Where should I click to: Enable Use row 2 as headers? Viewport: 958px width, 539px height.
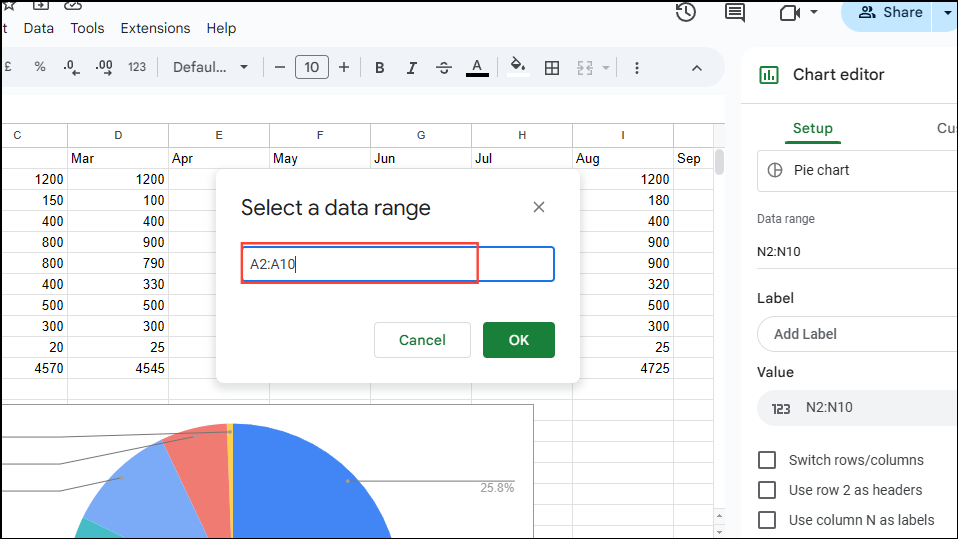tap(767, 490)
